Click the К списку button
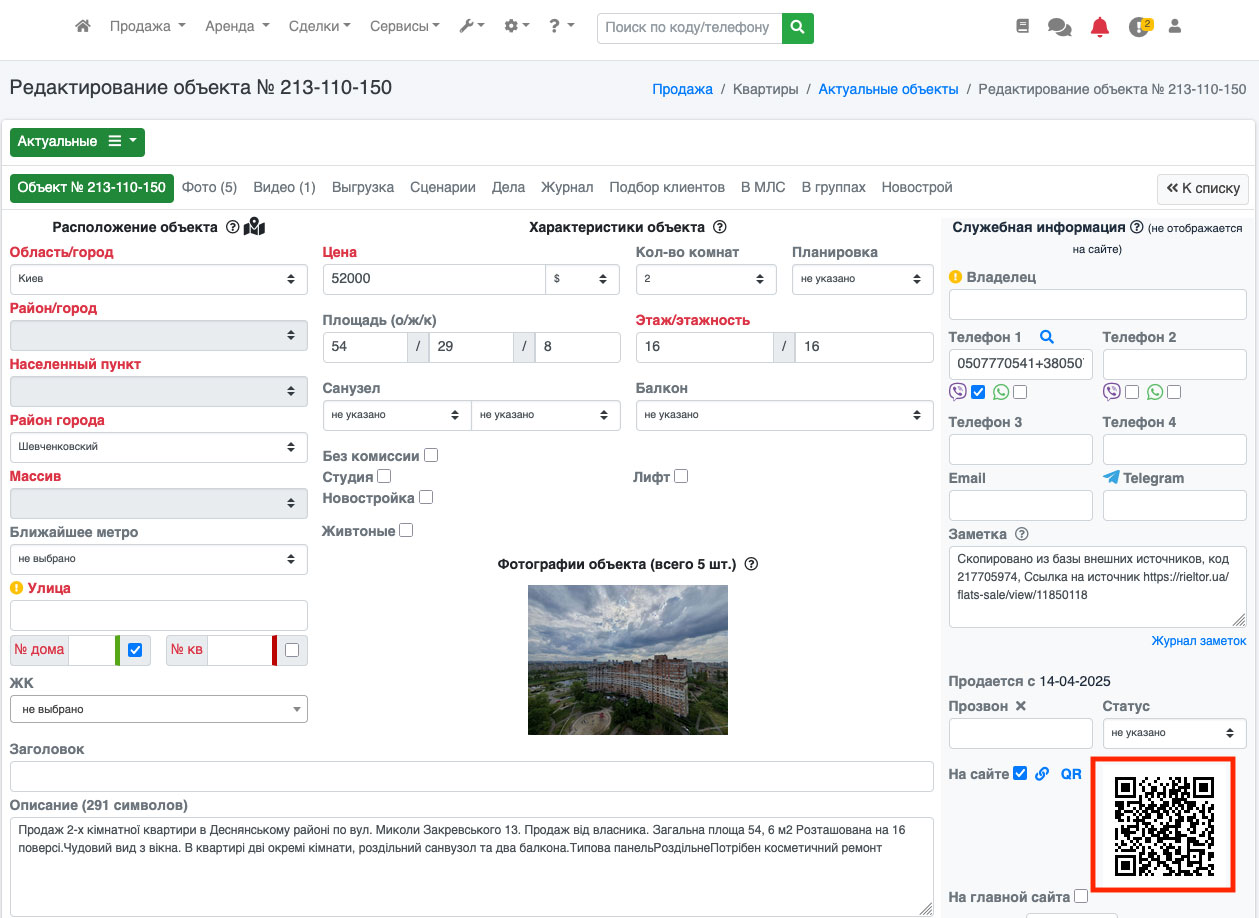Viewport: 1259px width, 918px height. [x=1203, y=188]
